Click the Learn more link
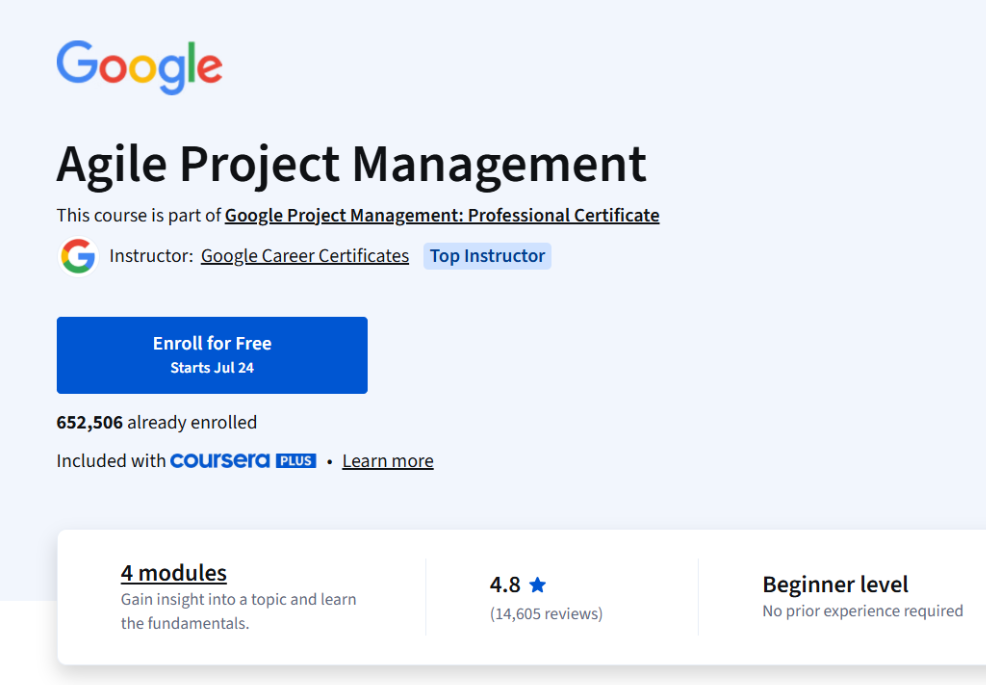 (387, 461)
